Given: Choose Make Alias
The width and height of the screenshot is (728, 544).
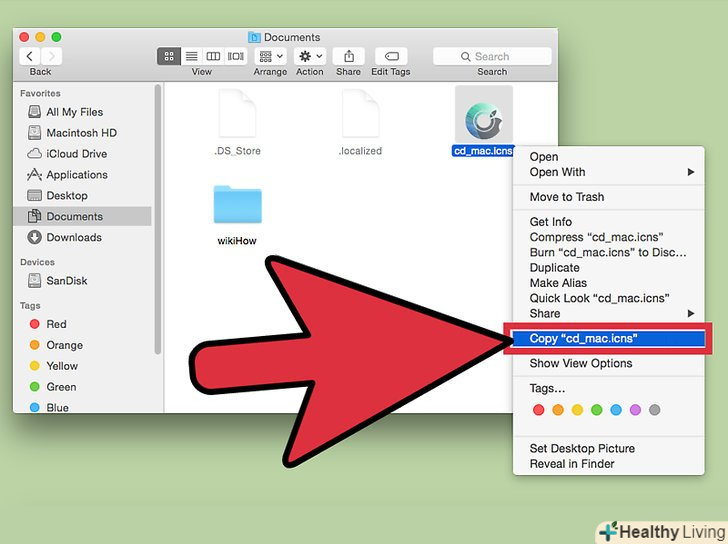Looking at the screenshot, I should tap(609, 283).
